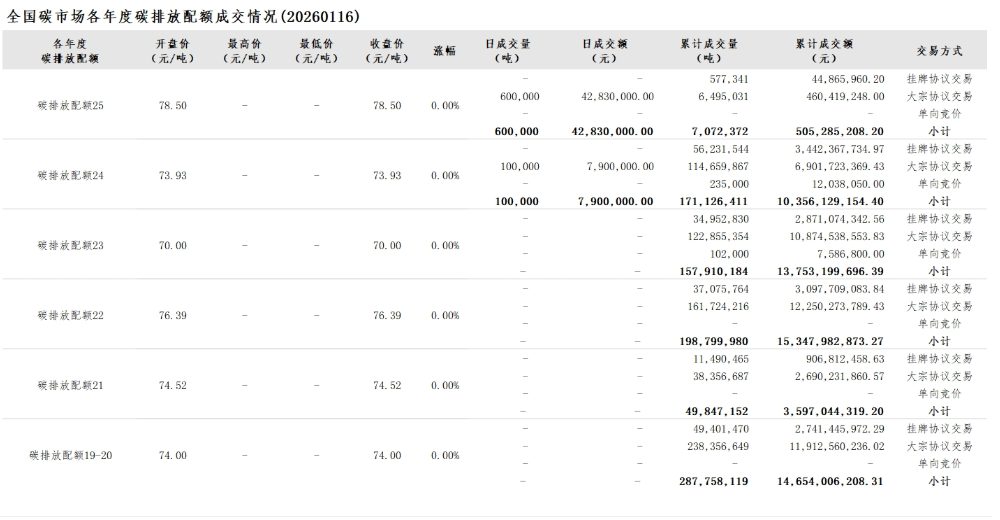This screenshot has height=520, width=1000.
Task: Select the daily amount cell 7,900,000.00 in bold
Action: (616, 201)
